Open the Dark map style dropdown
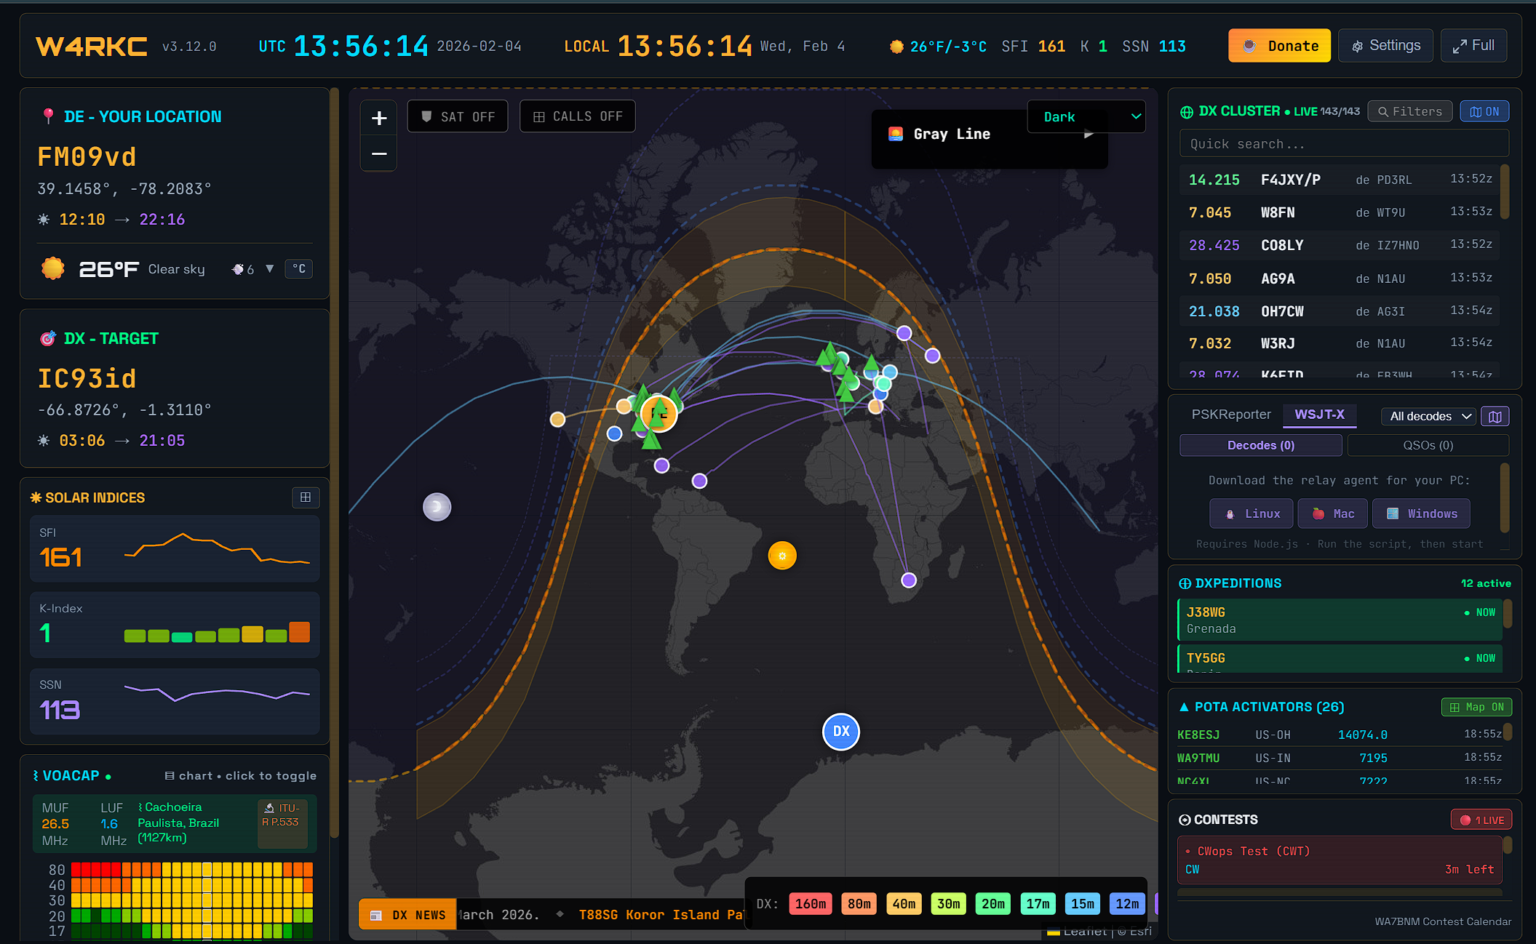This screenshot has width=1536, height=944. tap(1087, 117)
